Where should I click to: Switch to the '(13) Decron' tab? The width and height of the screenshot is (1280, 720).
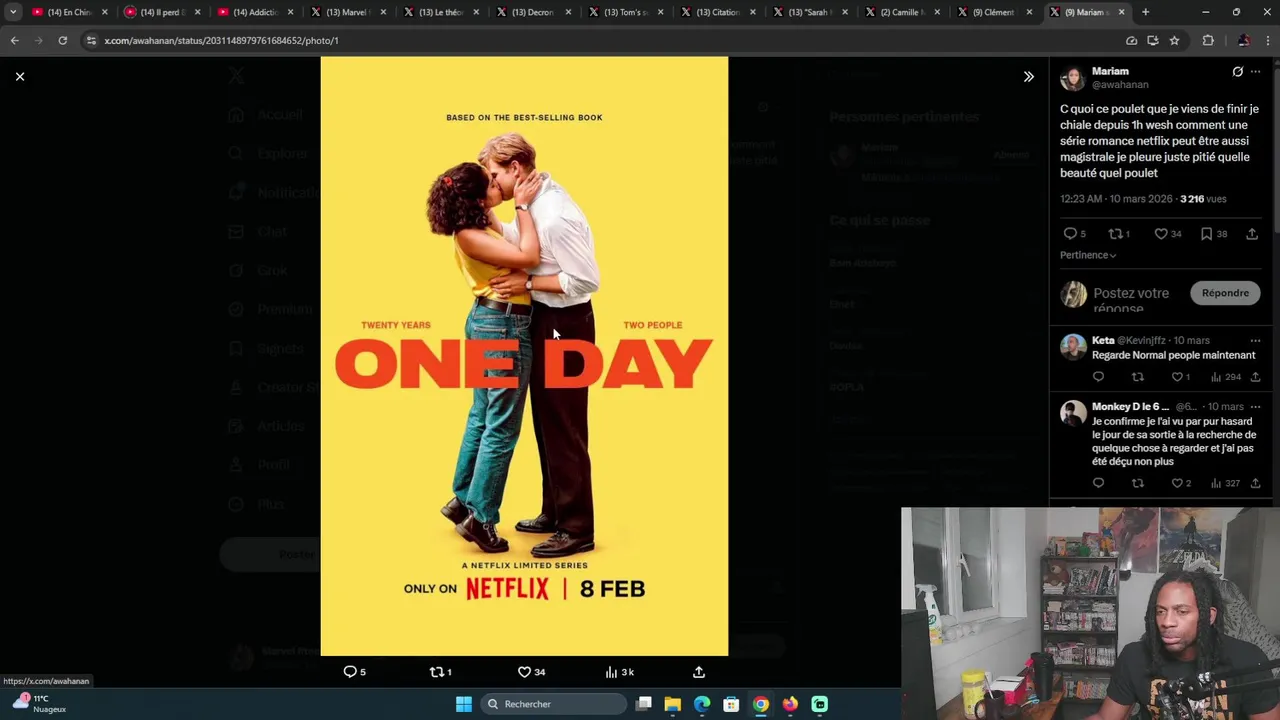pos(534,12)
